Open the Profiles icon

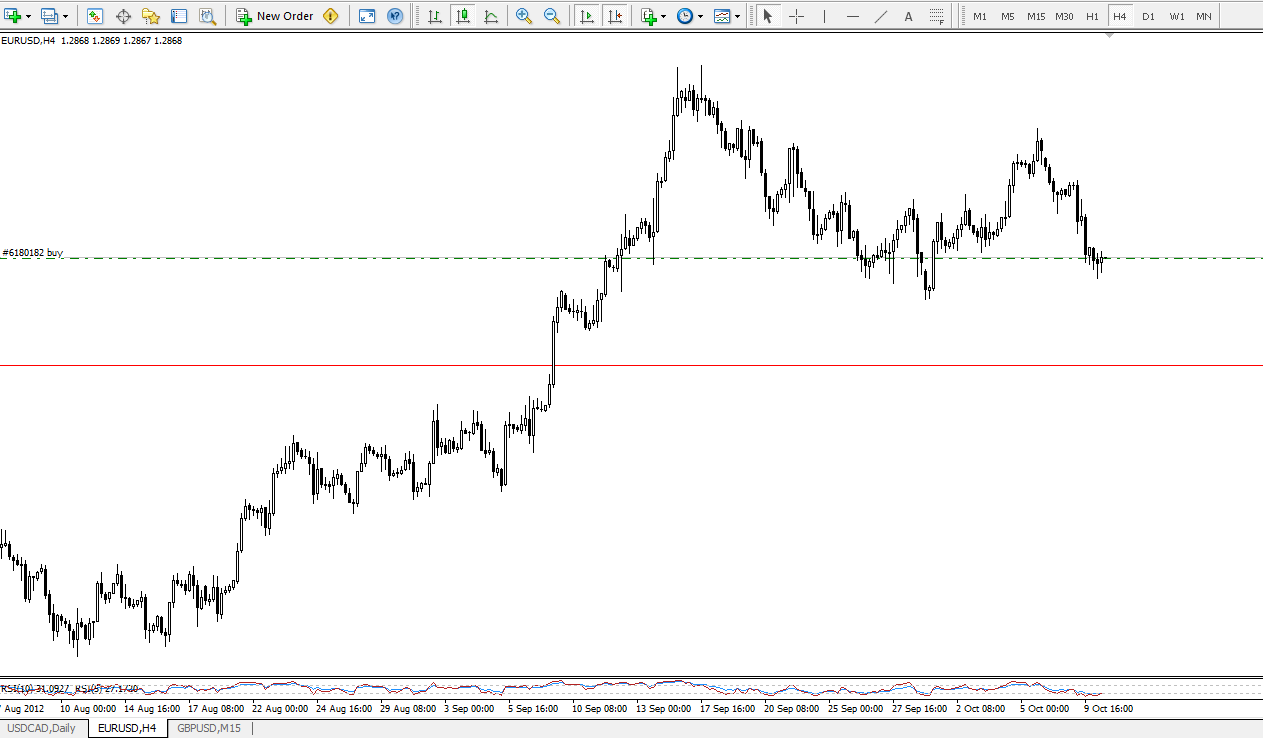(x=49, y=16)
